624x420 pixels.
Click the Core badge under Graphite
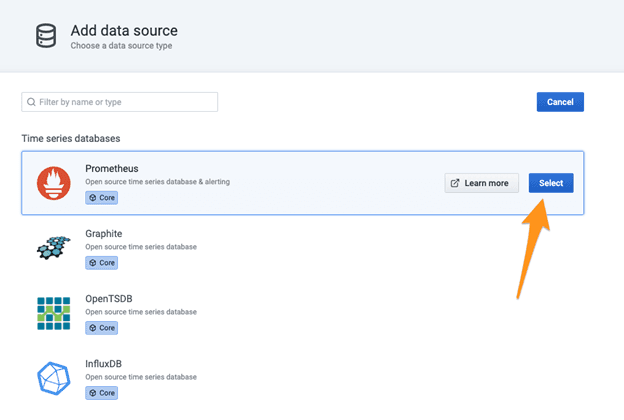pos(101,263)
